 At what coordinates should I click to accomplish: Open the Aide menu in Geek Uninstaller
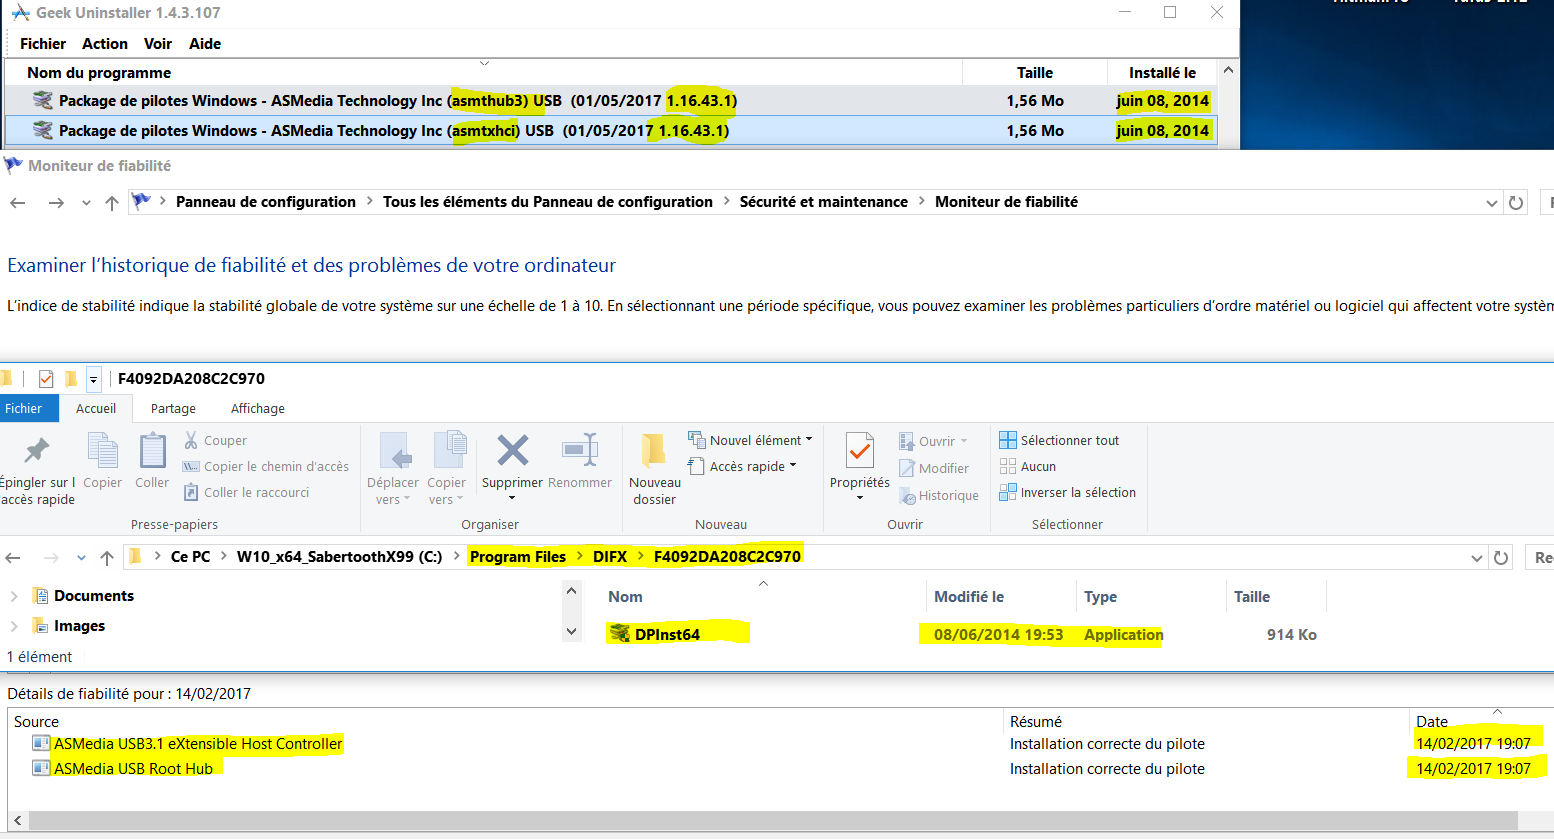click(x=205, y=43)
